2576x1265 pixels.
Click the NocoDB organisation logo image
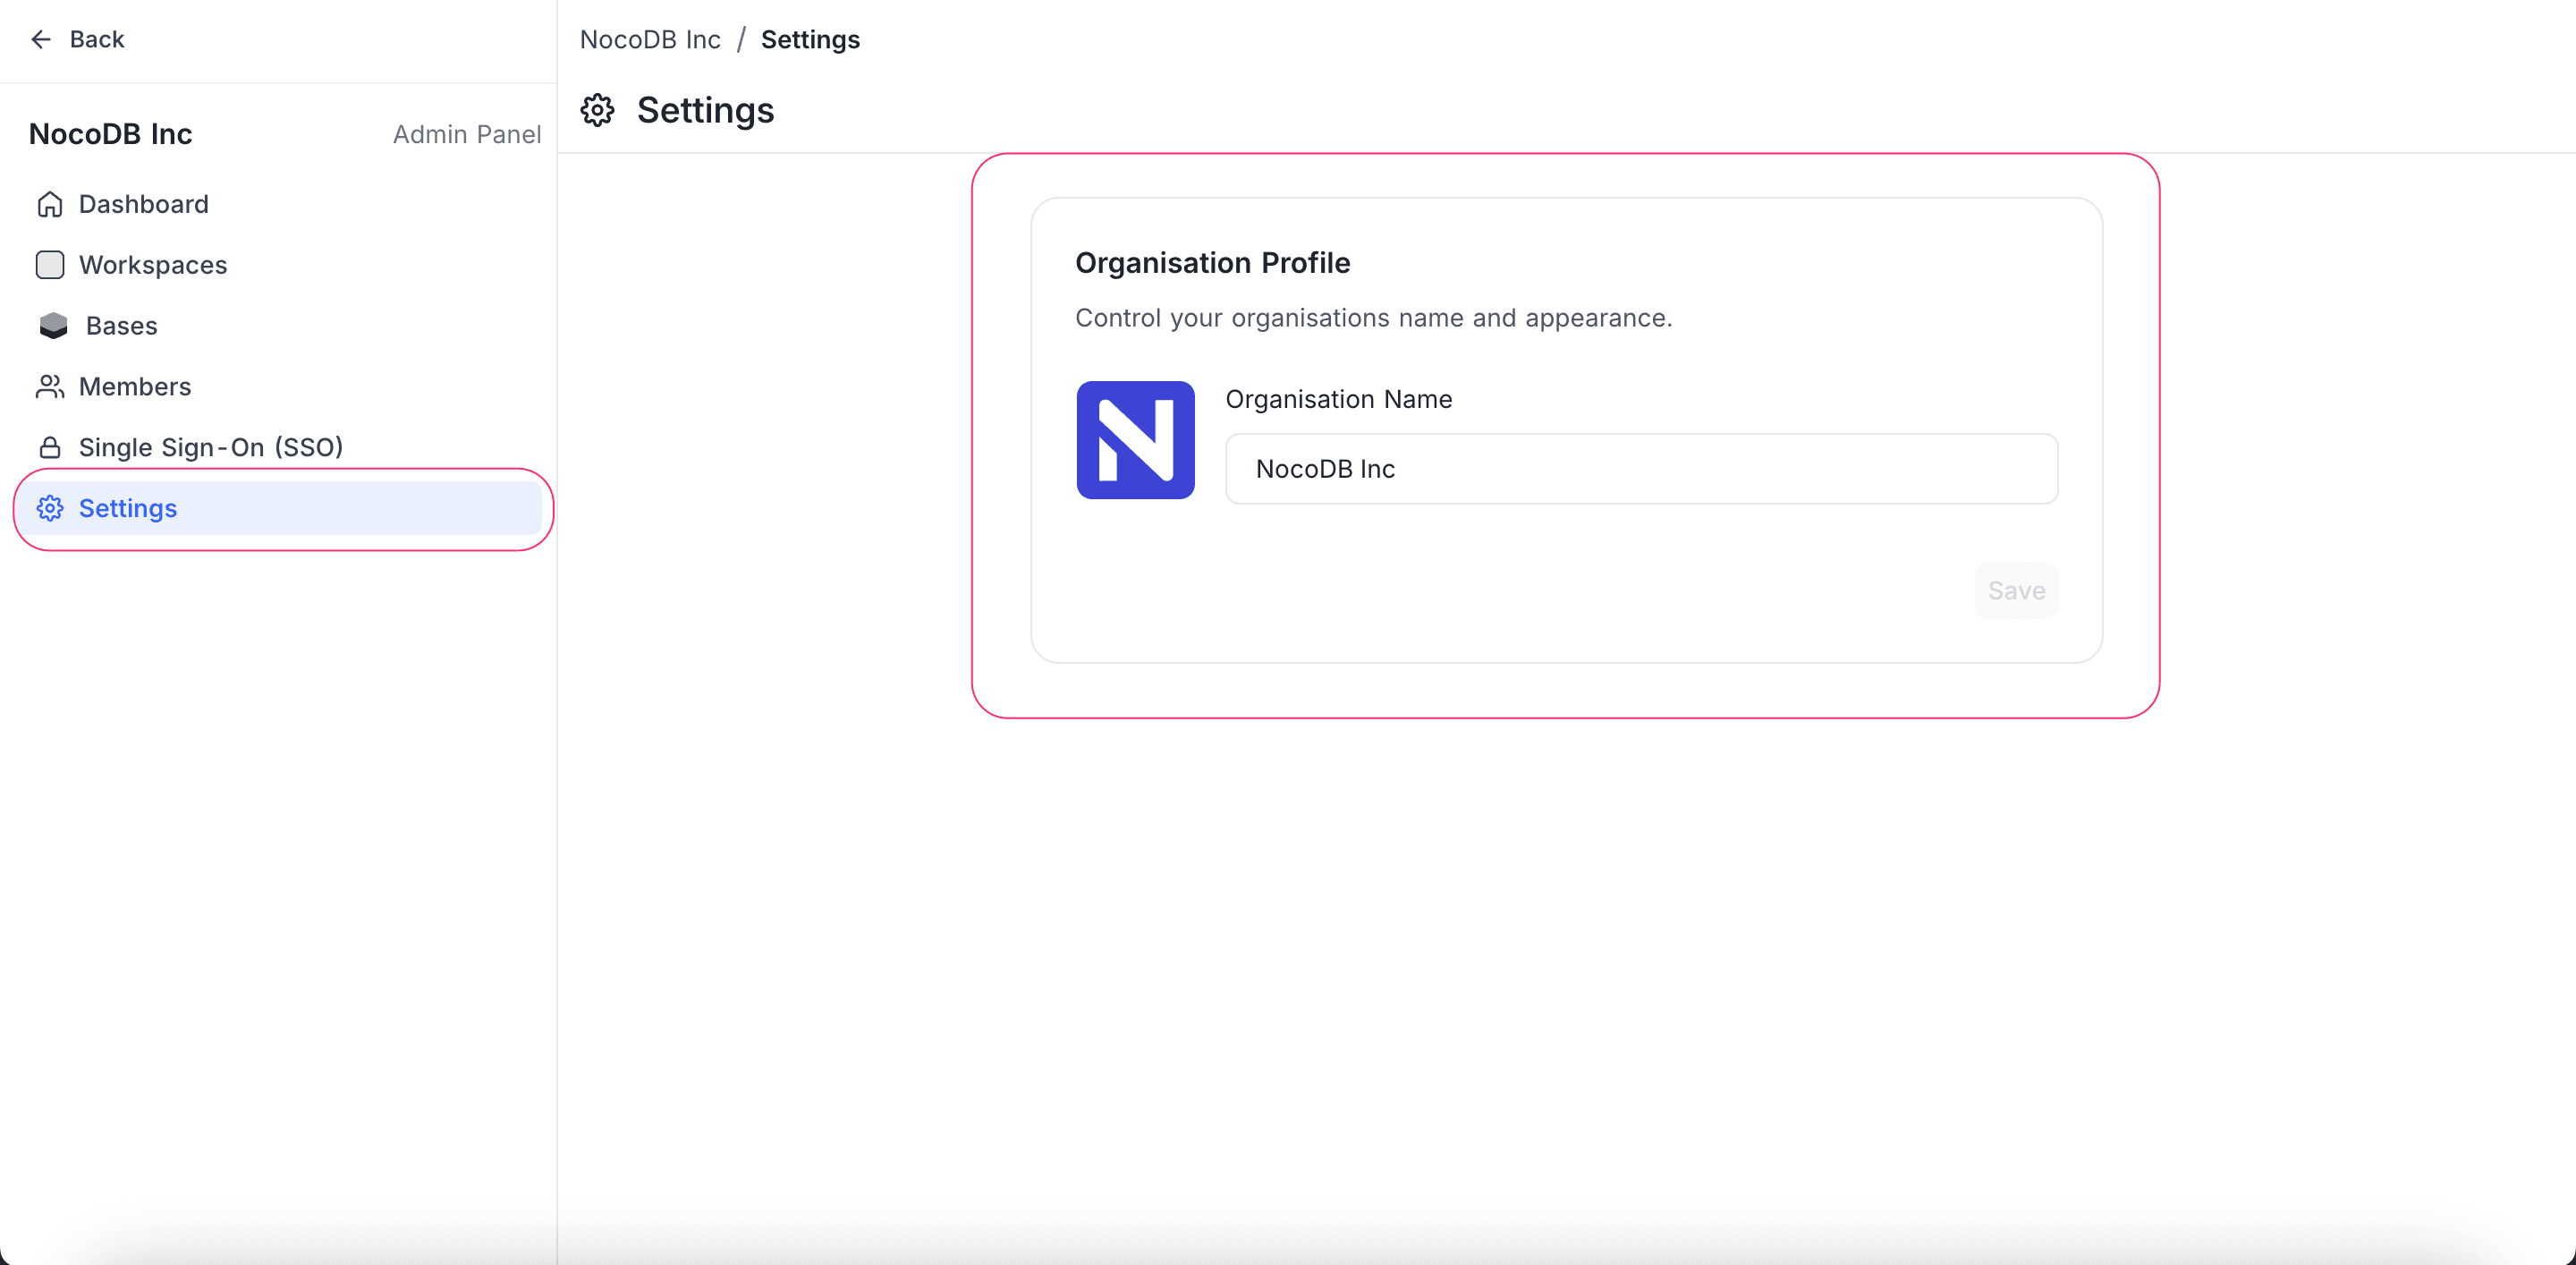pos(1135,440)
